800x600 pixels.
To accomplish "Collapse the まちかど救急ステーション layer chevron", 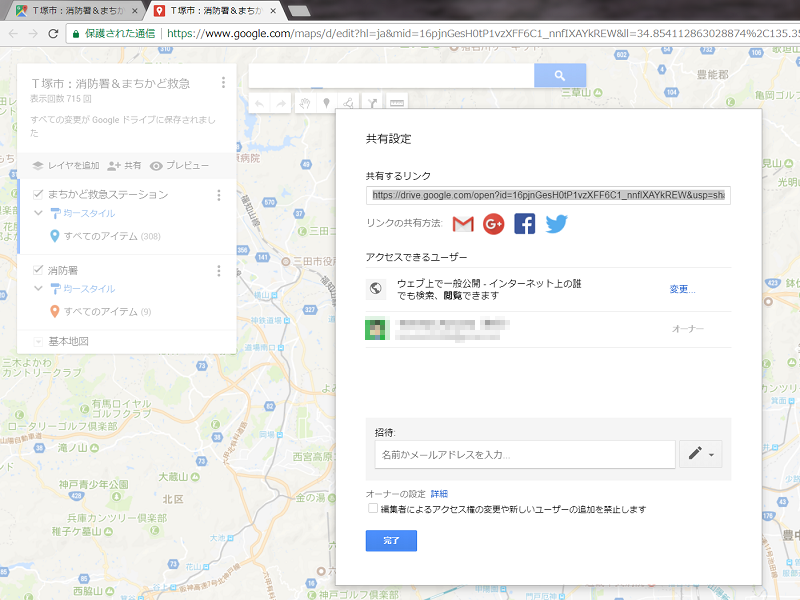I will pos(38,213).
